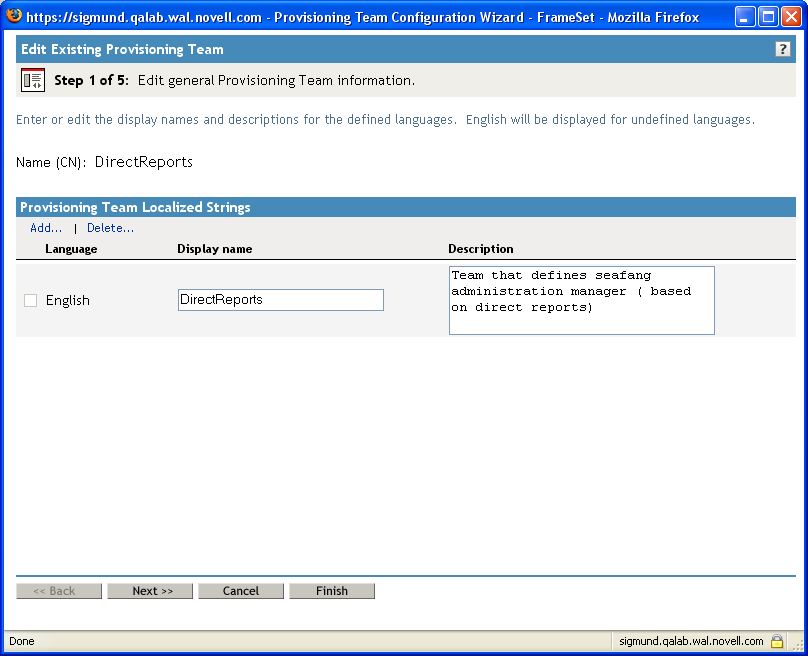
Task: Click the status bar resize grip
Action: [x=798, y=644]
